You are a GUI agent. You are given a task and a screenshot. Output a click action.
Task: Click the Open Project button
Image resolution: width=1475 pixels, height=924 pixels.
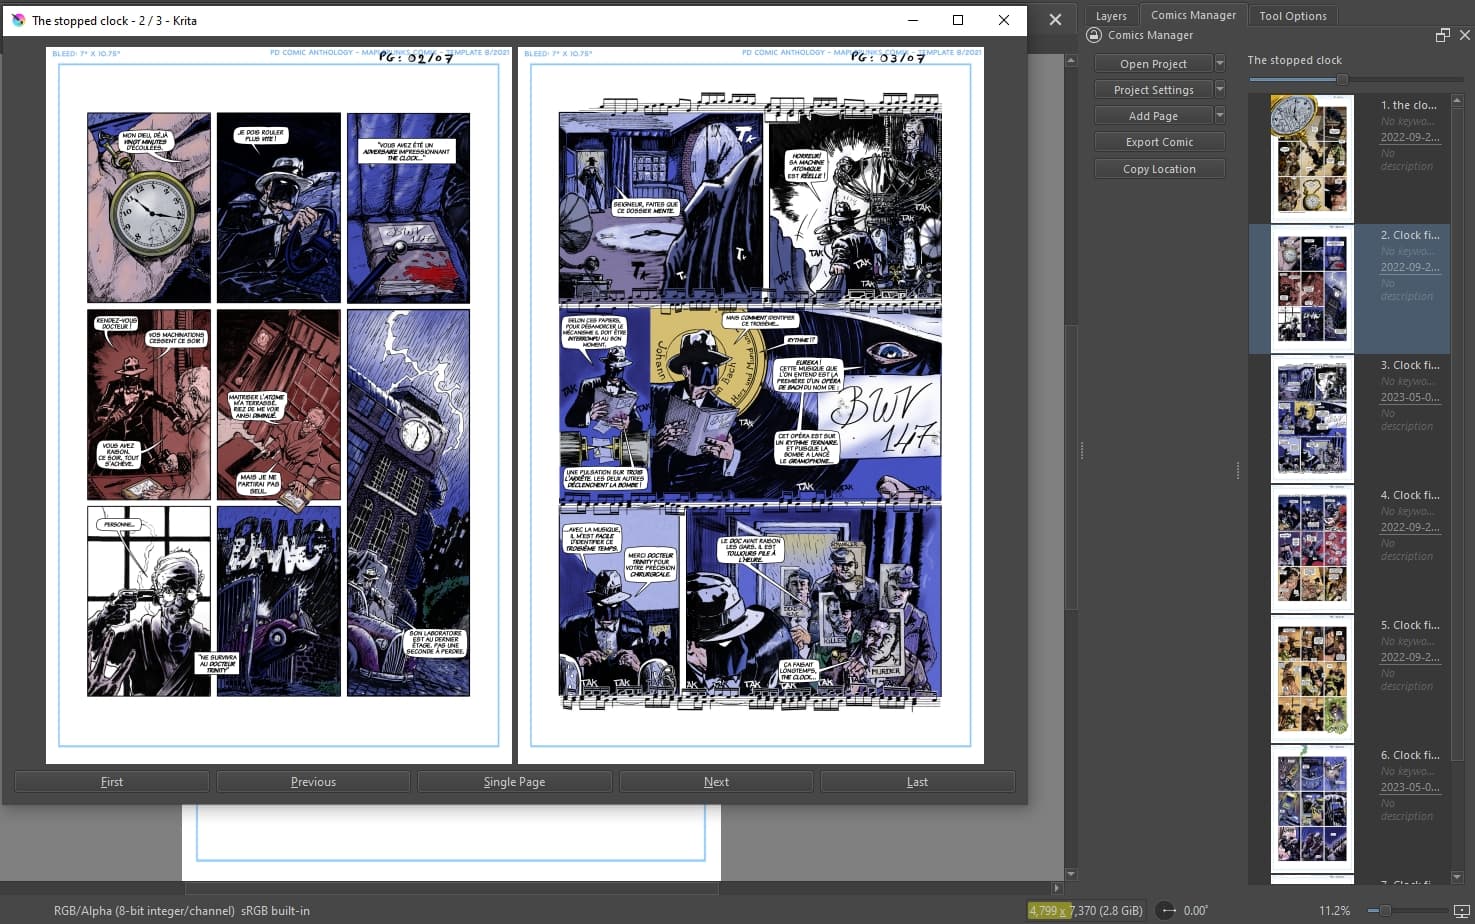(1153, 63)
